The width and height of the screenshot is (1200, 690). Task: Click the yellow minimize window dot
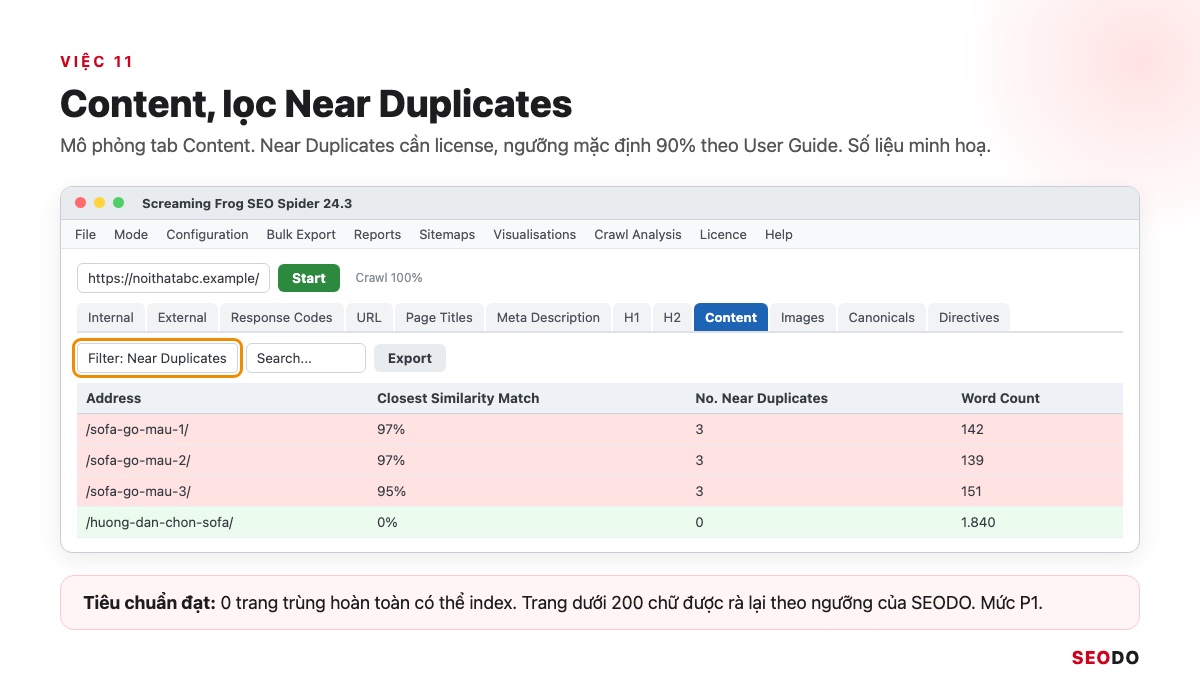point(99,203)
